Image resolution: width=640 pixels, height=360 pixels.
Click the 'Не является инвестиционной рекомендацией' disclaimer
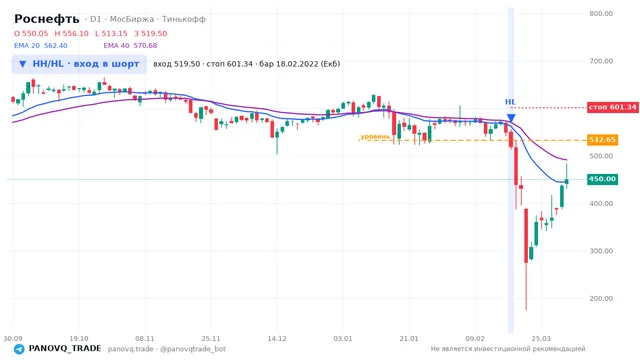[x=508, y=349]
